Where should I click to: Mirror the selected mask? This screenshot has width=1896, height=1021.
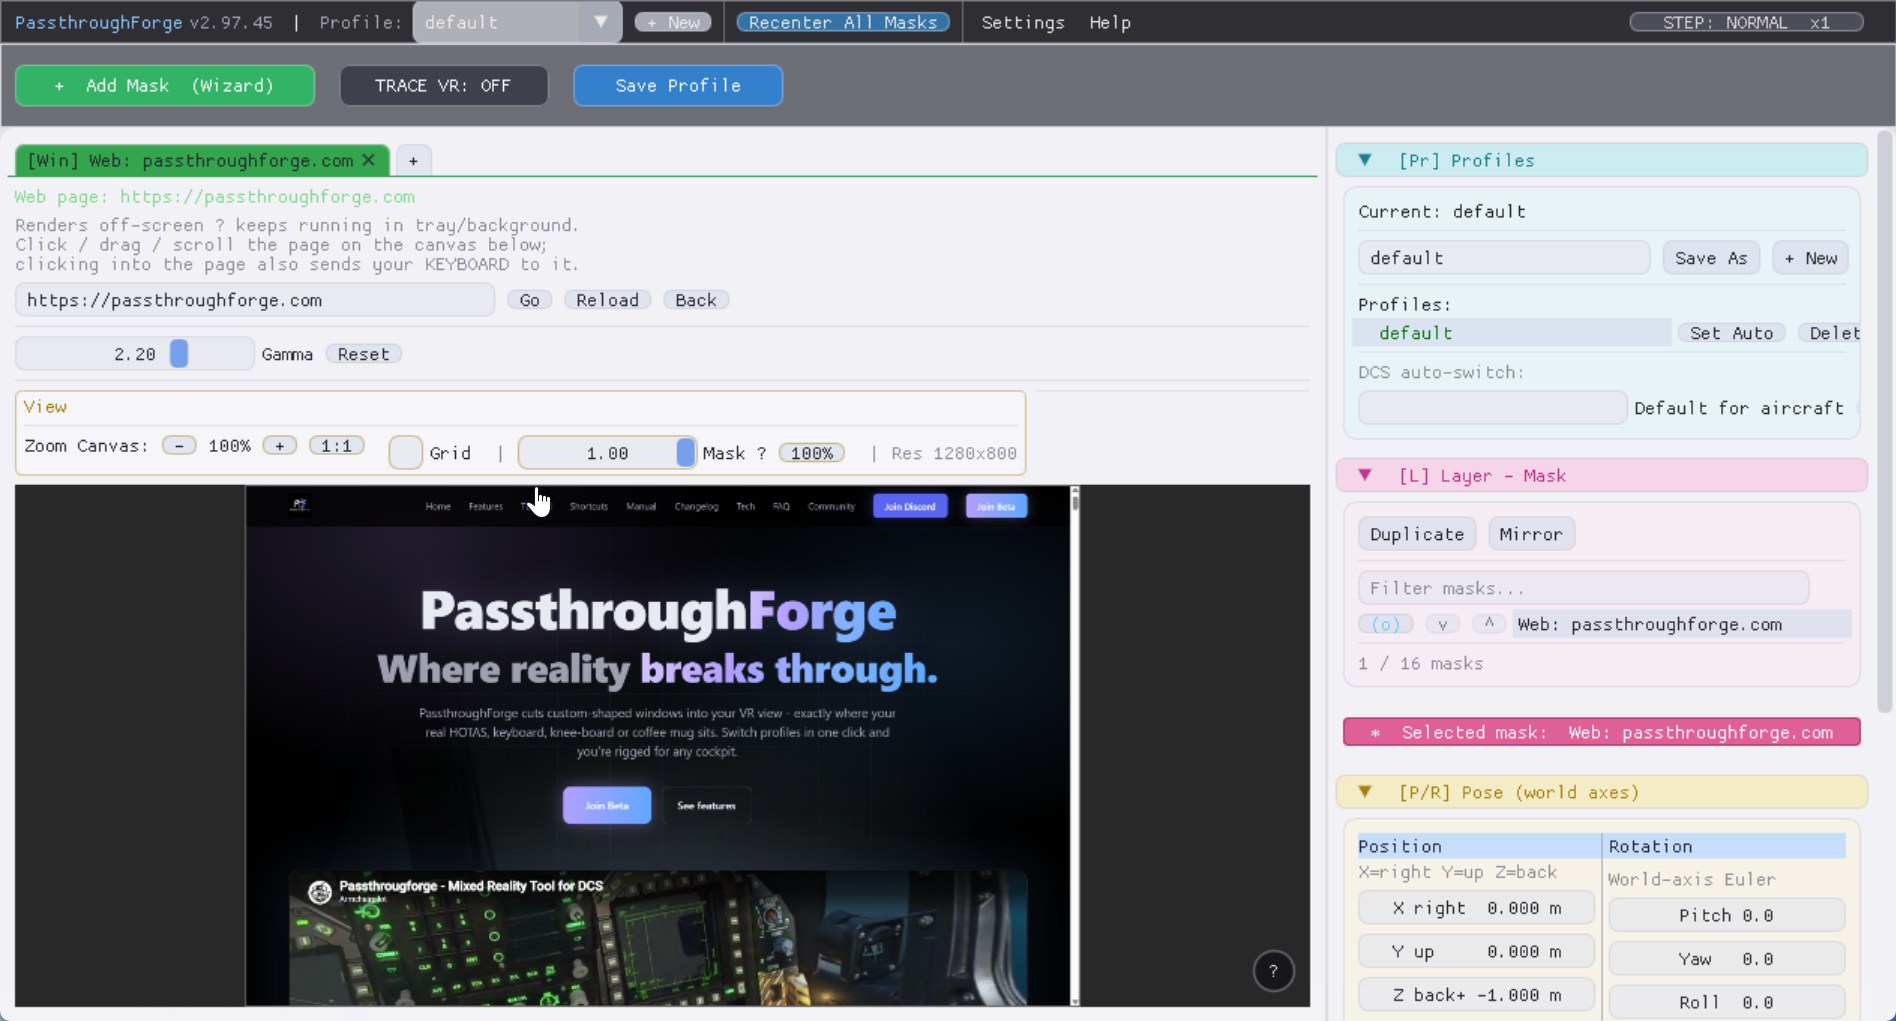pyautogui.click(x=1531, y=534)
